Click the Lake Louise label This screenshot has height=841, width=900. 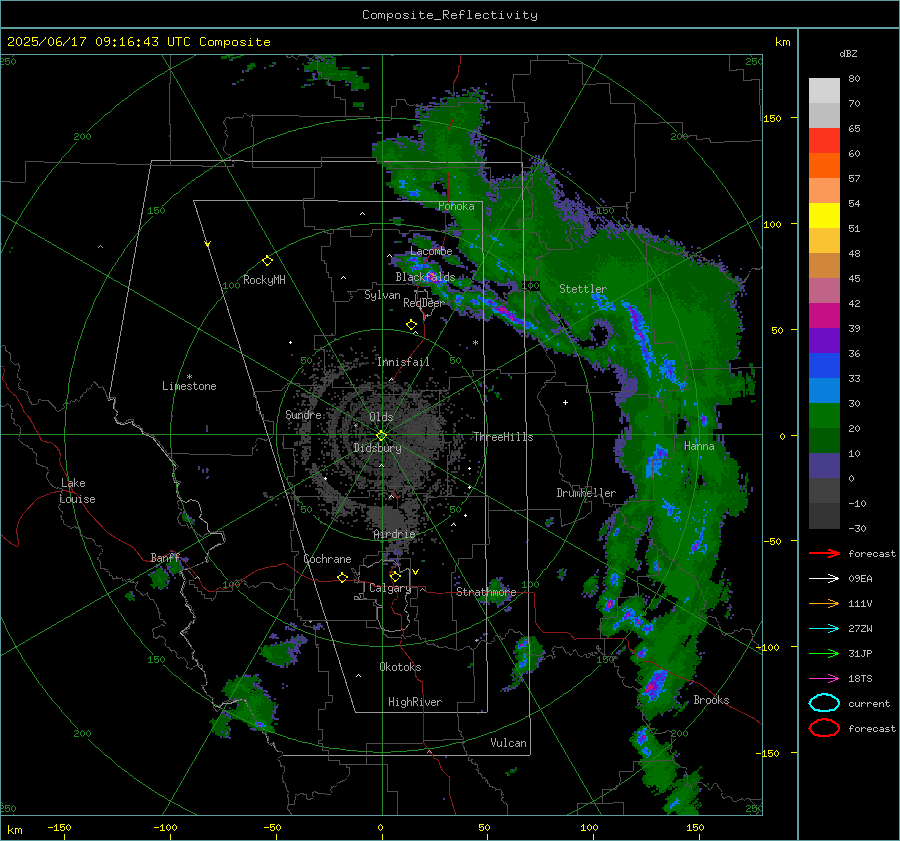[x=77, y=491]
